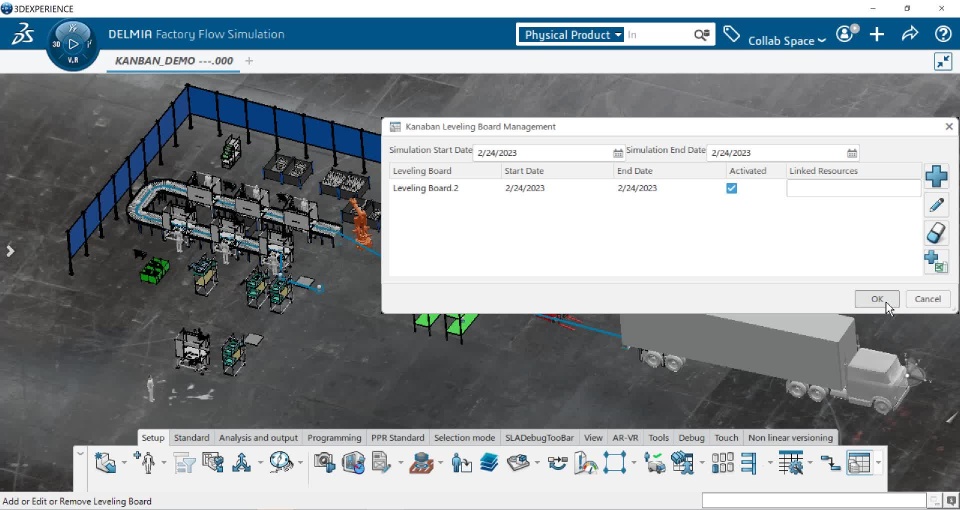The width and height of the screenshot is (960, 510).
Task: Open the PPR Standard tab
Action: pyautogui.click(x=397, y=438)
